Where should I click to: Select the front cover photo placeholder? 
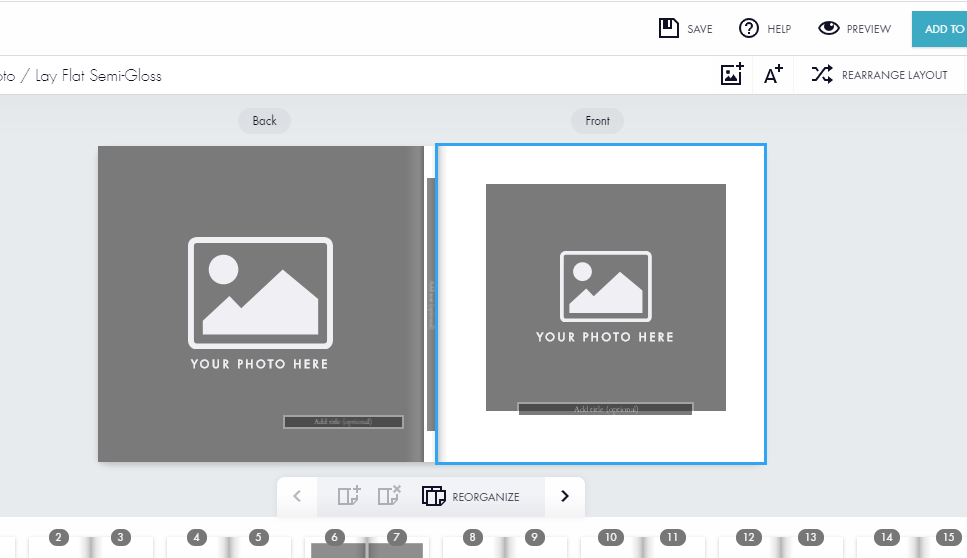(x=605, y=296)
